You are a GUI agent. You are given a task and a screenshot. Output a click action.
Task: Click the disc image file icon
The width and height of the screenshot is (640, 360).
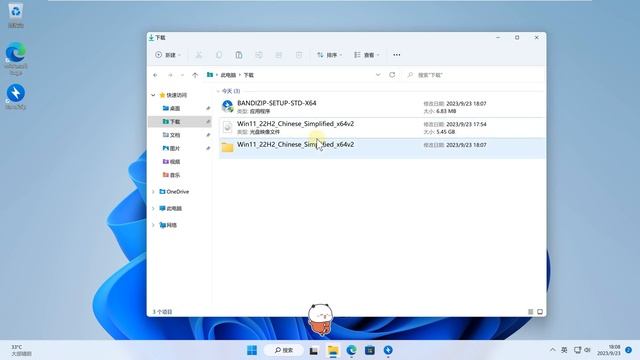tap(227, 127)
